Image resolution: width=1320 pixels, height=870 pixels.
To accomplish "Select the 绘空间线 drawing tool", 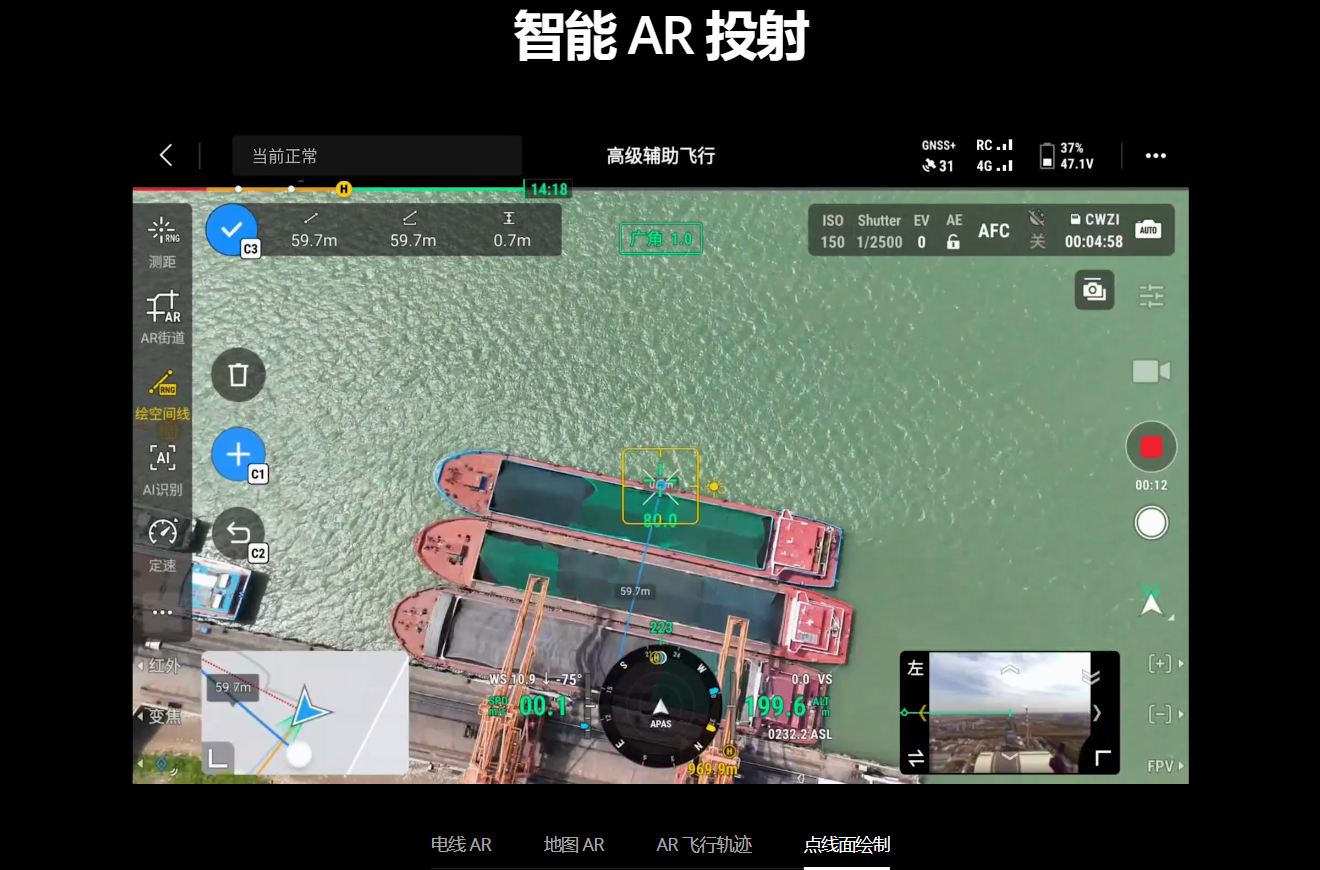I will (162, 392).
